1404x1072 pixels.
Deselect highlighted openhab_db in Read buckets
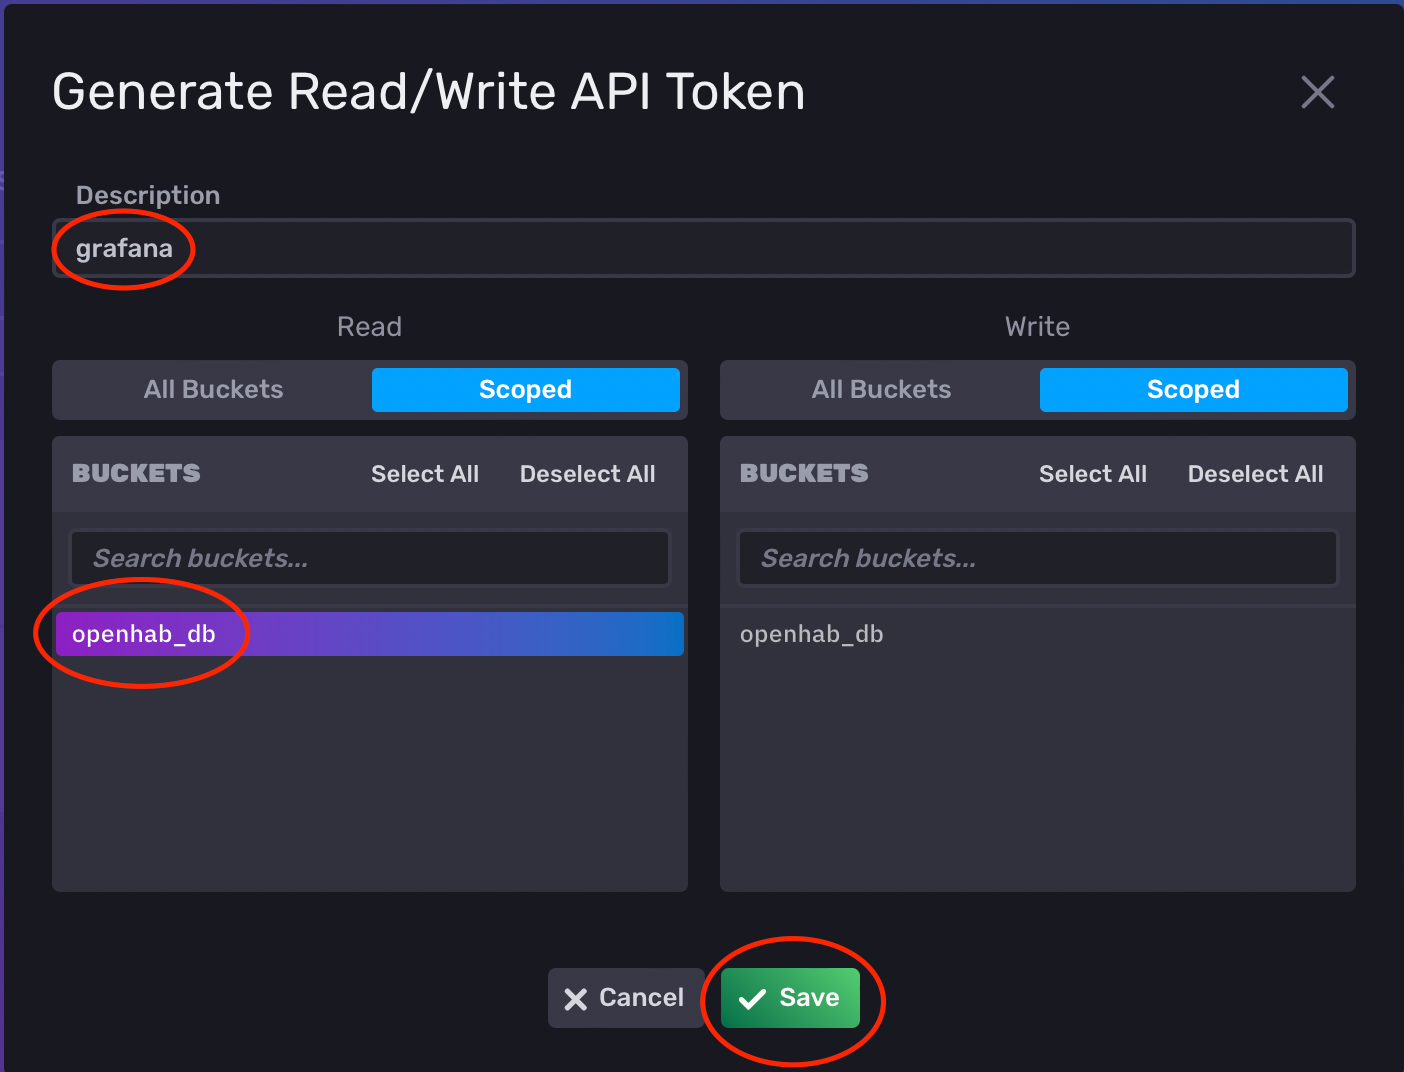click(x=369, y=634)
